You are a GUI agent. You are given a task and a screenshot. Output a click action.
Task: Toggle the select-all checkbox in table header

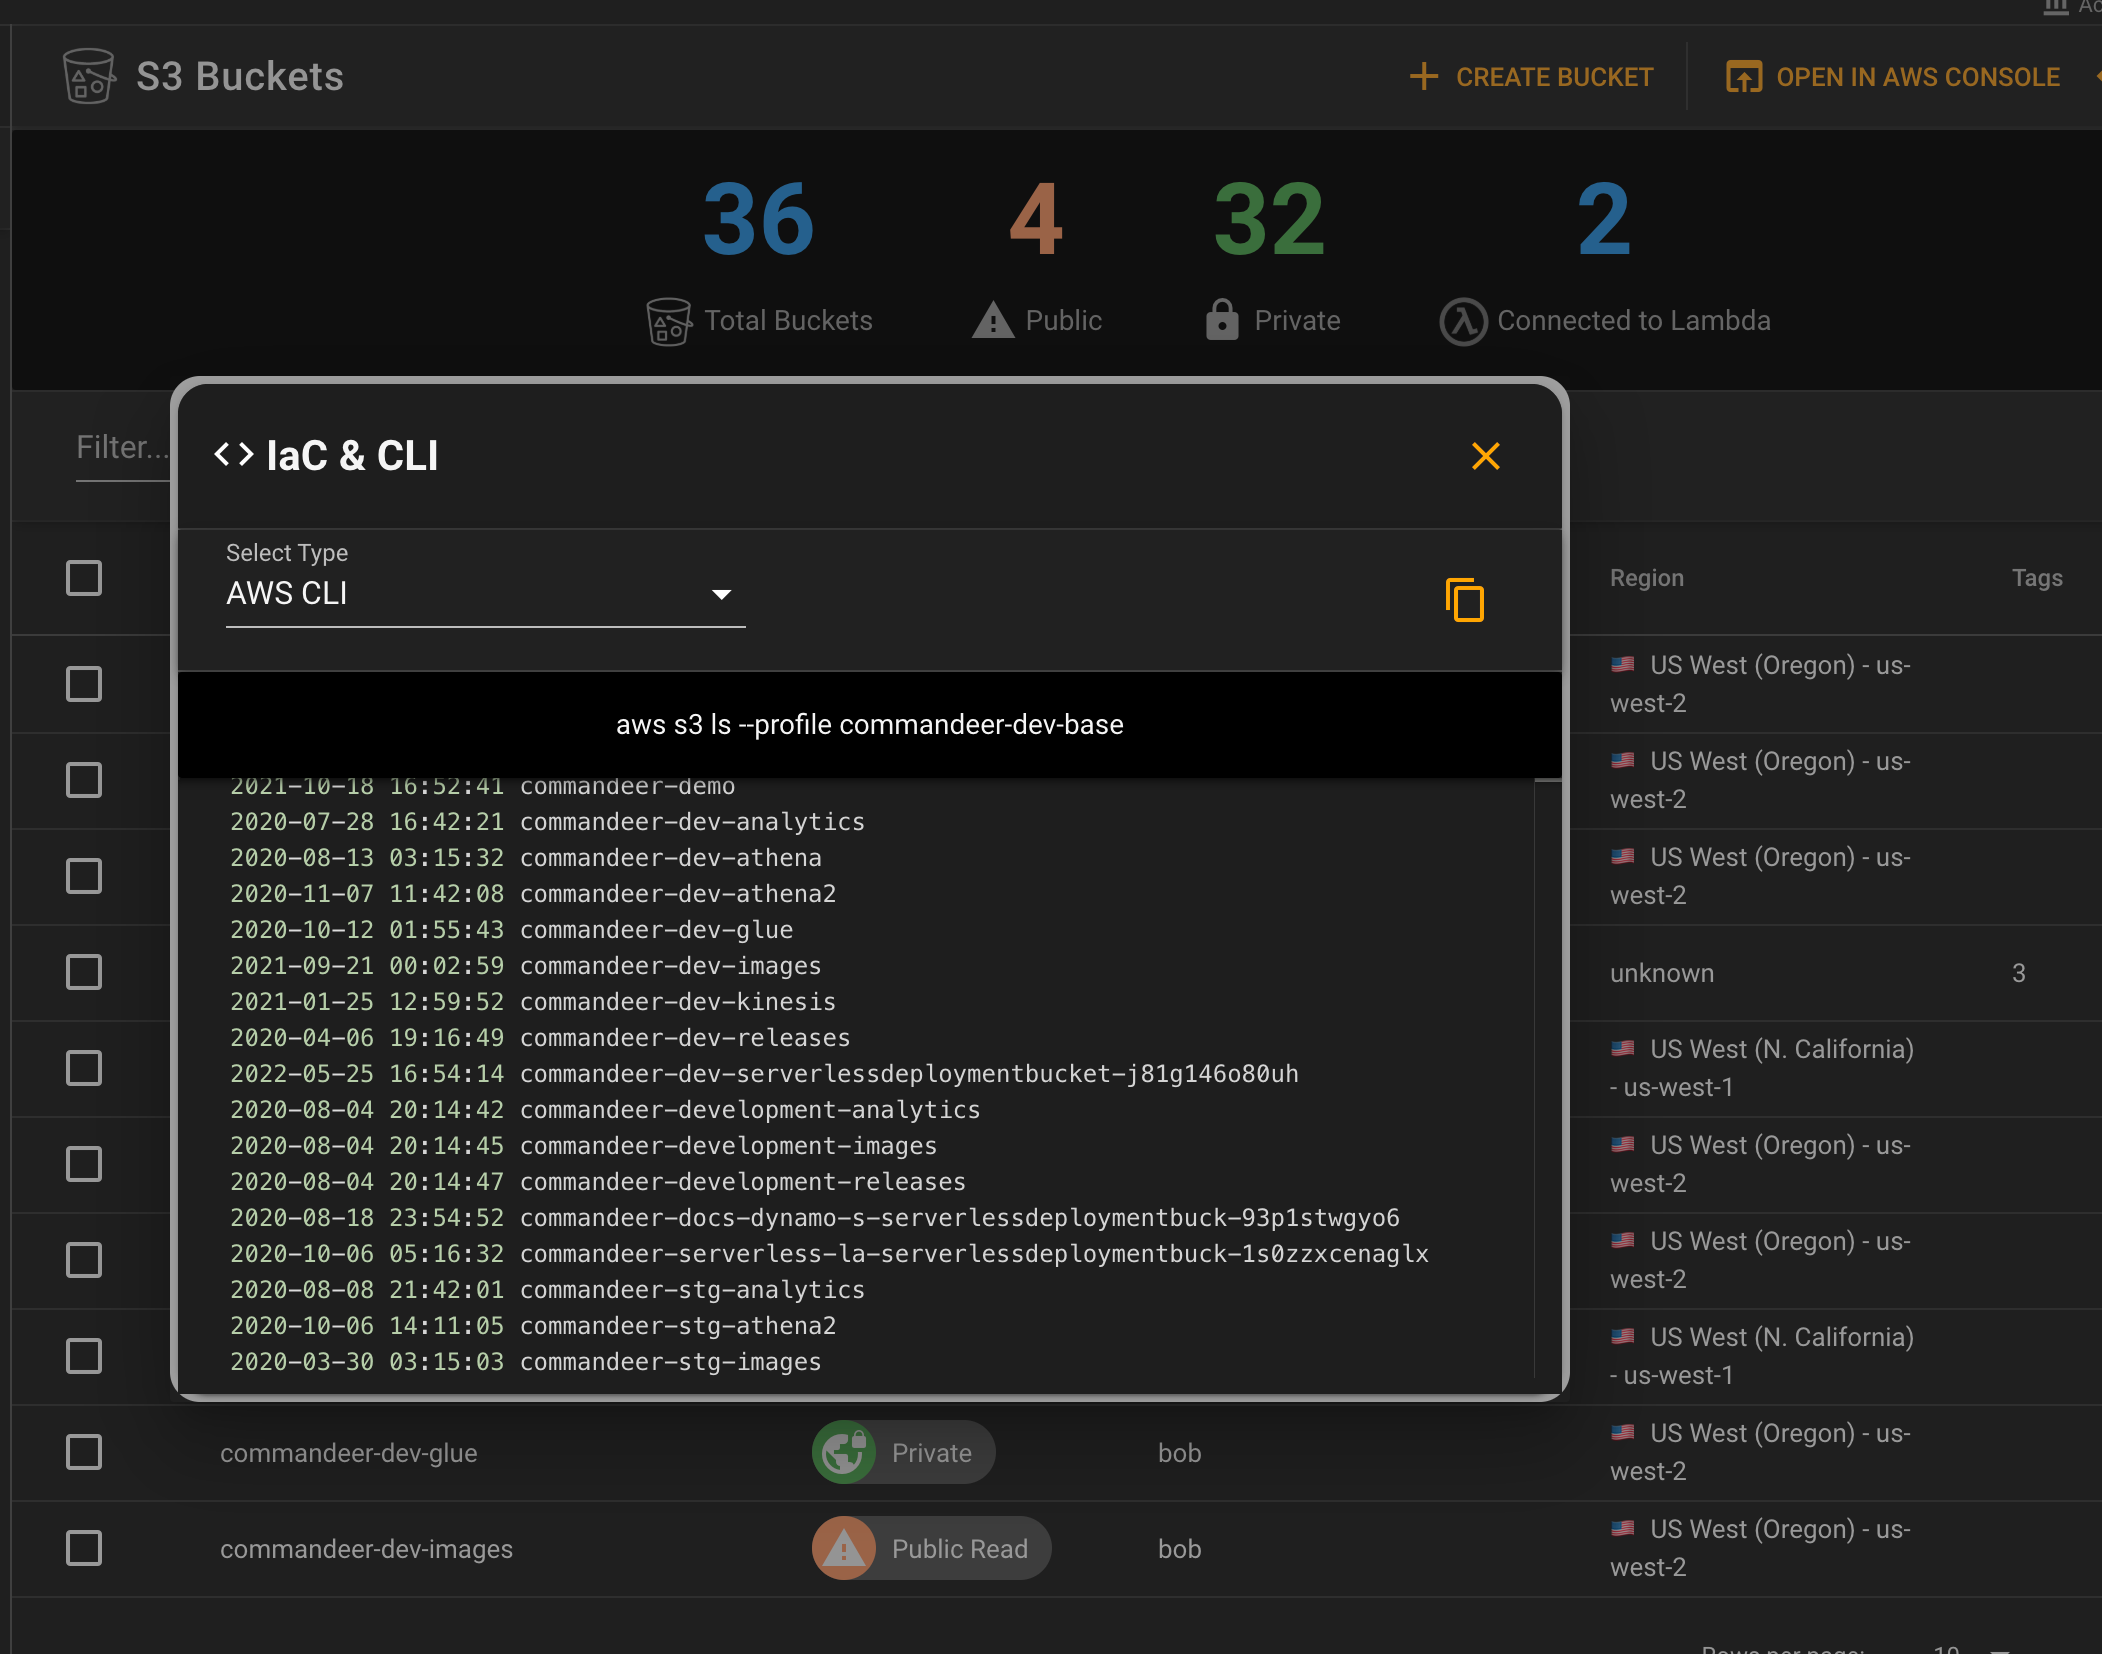click(x=84, y=578)
